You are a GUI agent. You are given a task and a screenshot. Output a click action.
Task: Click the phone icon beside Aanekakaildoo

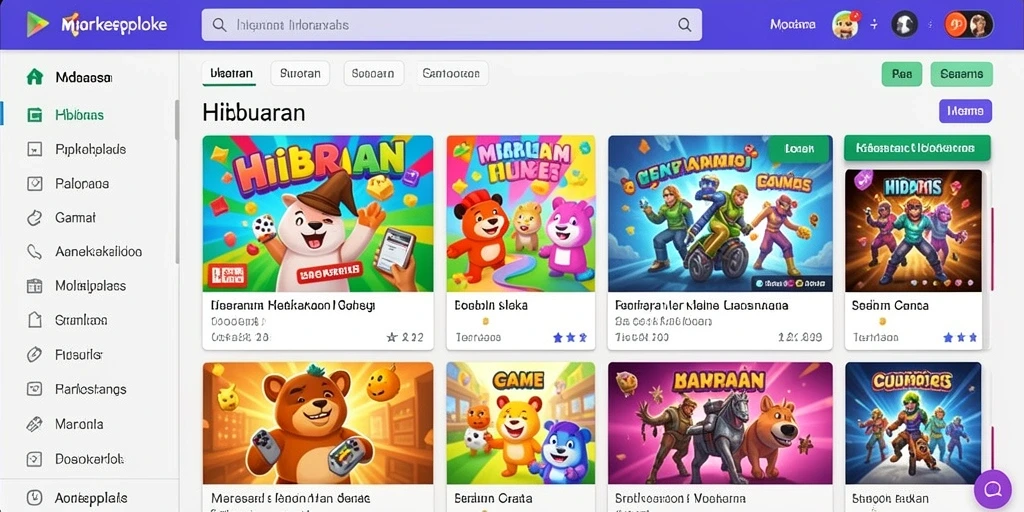[x=35, y=251]
